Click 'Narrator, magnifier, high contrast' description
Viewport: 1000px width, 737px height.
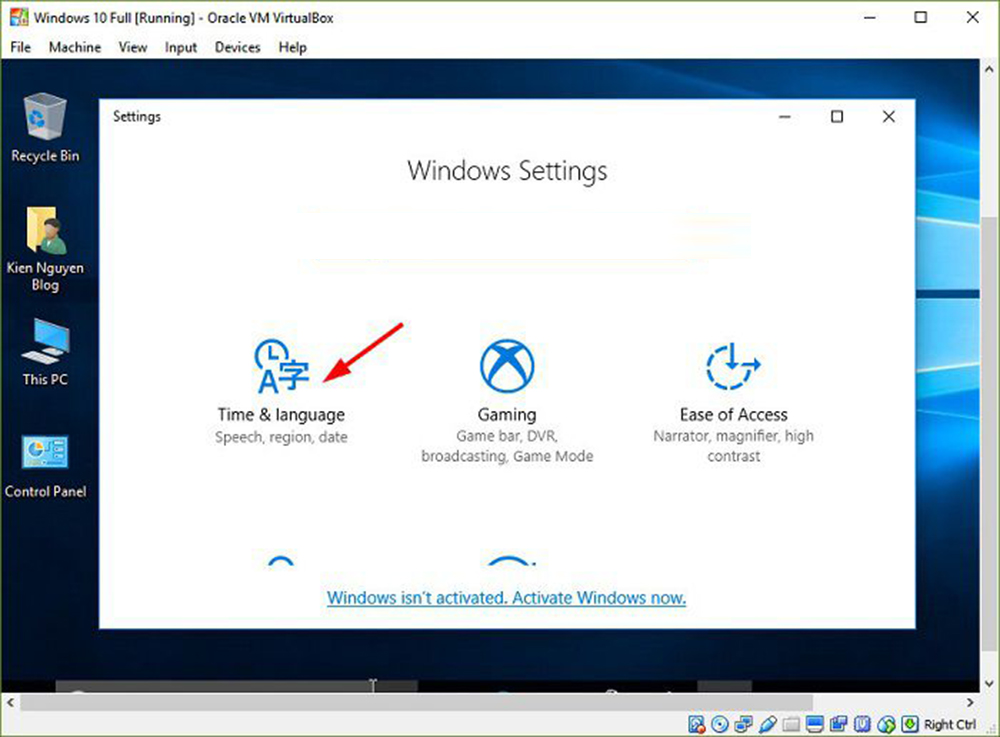(733, 446)
